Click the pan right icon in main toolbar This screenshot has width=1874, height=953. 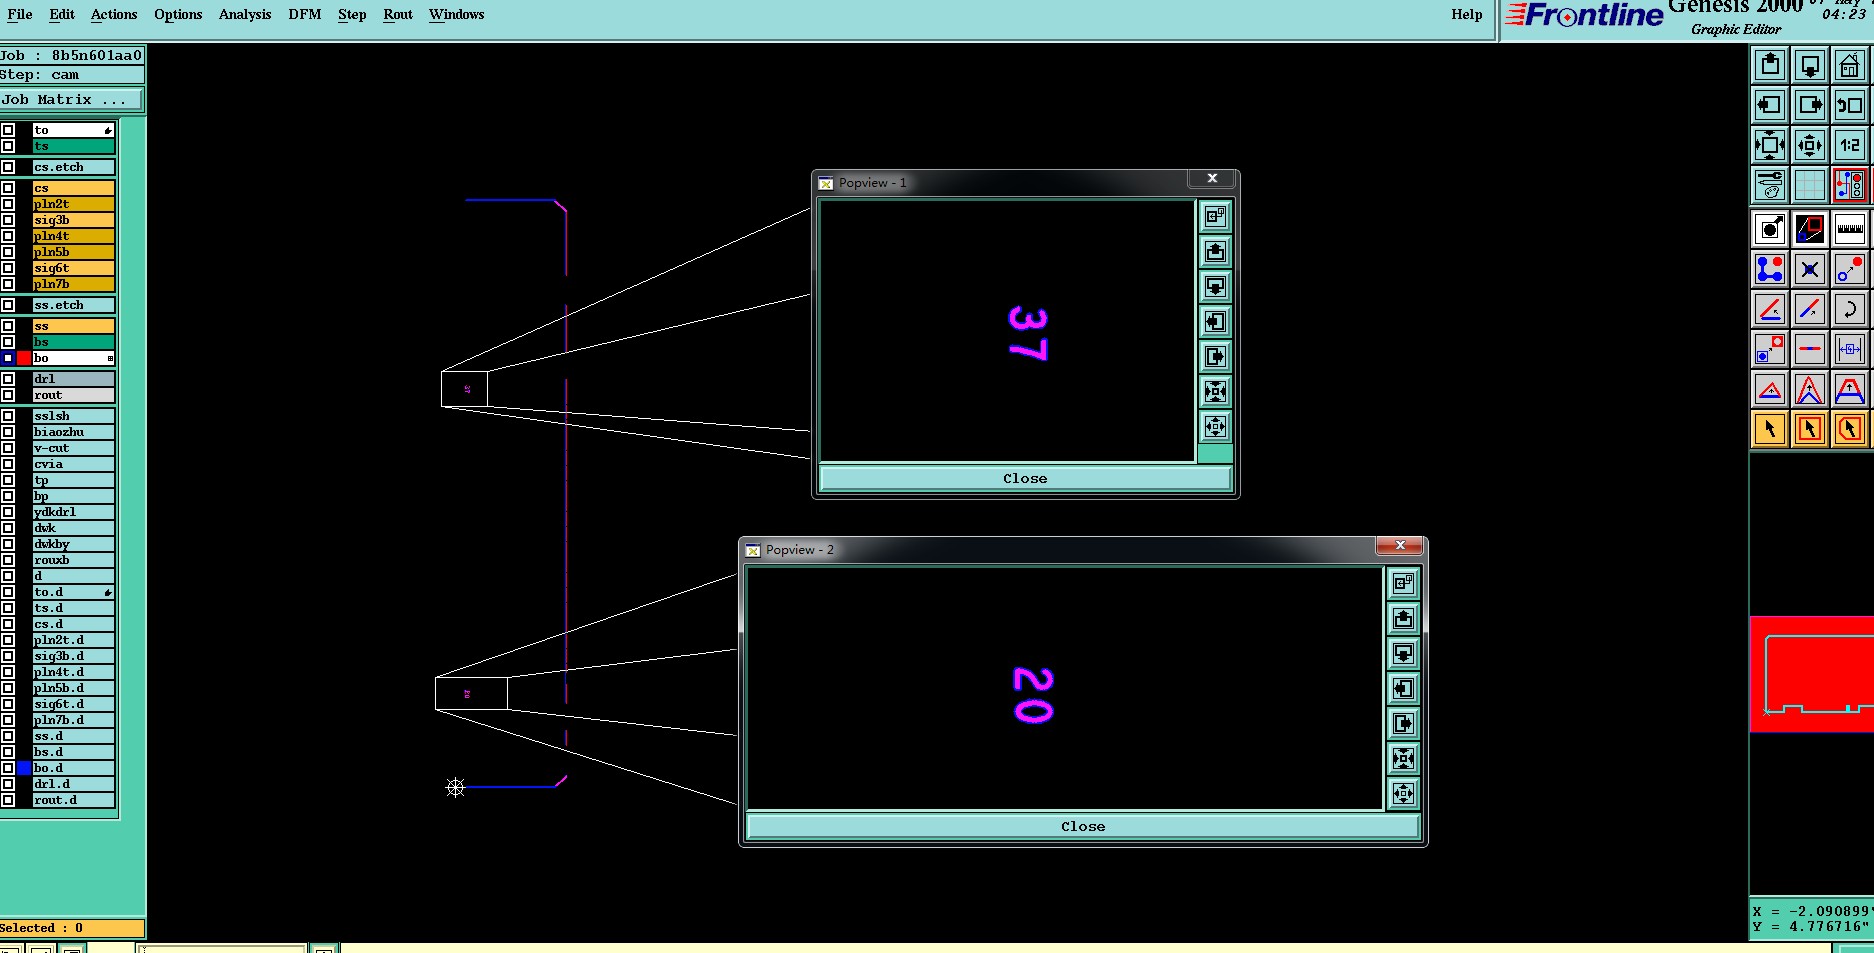pos(1810,105)
